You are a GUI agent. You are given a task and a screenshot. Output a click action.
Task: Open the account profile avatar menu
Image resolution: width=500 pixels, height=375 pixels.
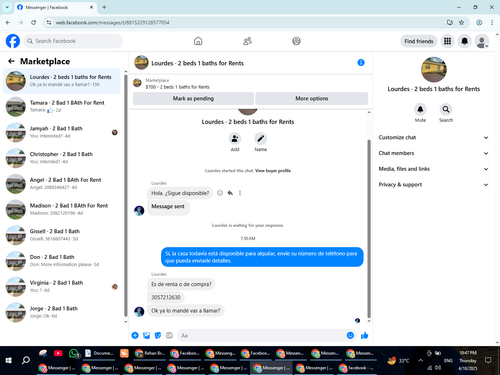(482, 41)
